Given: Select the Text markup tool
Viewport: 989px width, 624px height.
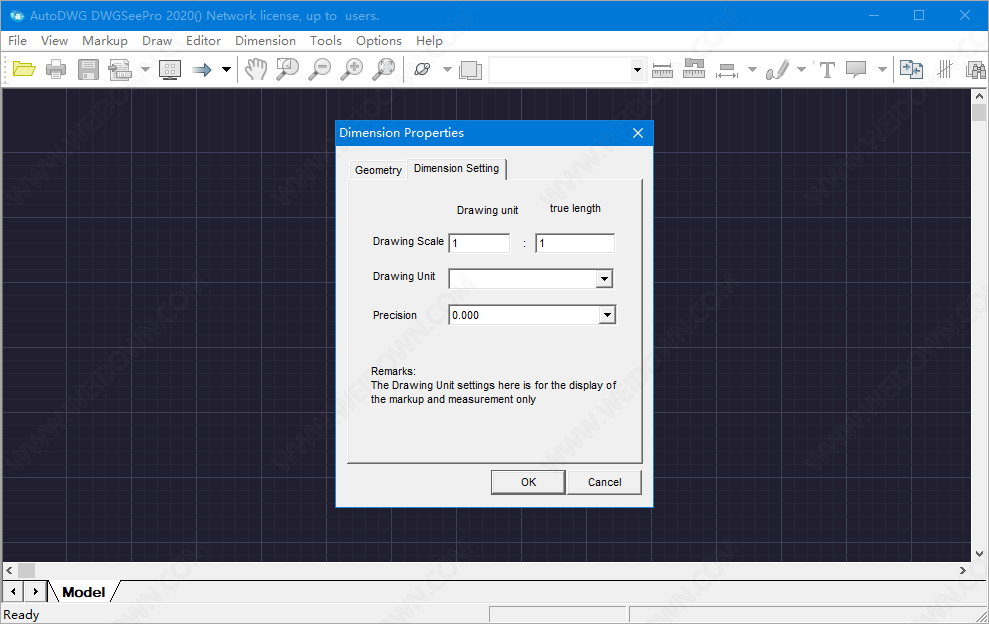Looking at the screenshot, I should (827, 70).
